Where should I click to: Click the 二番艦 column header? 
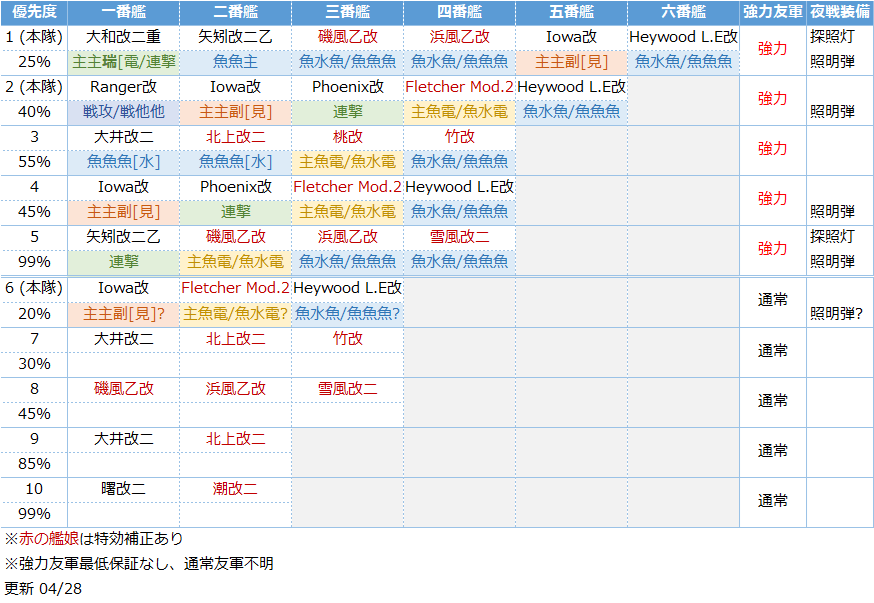(x=235, y=12)
